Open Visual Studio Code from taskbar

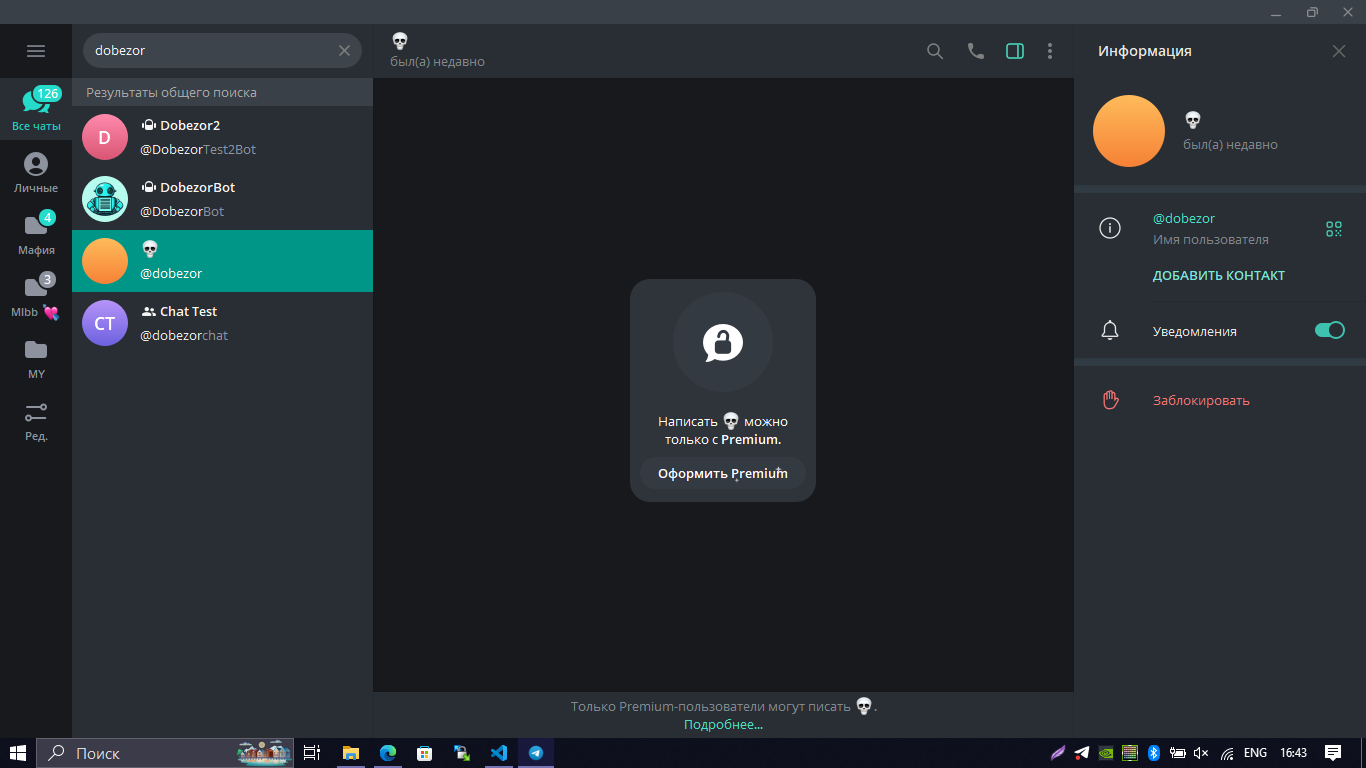coord(499,753)
